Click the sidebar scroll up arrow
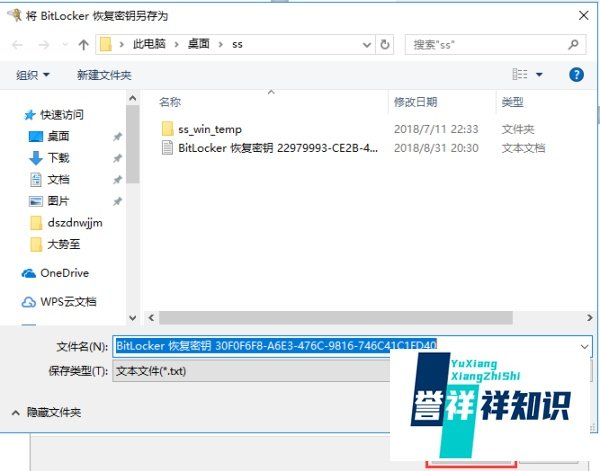 133,99
